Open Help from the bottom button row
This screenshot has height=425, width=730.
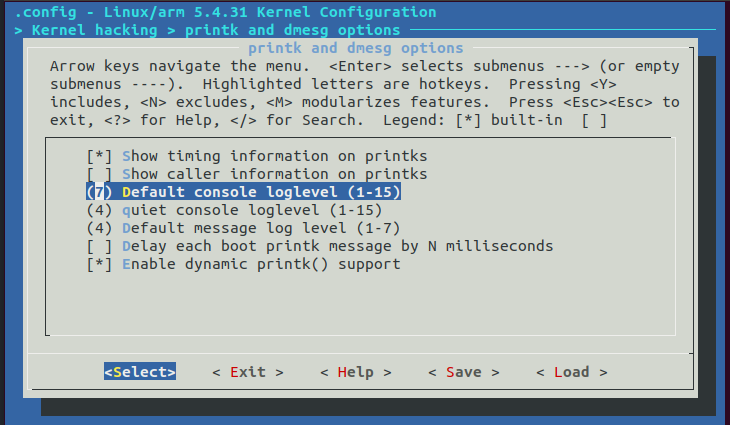point(355,372)
